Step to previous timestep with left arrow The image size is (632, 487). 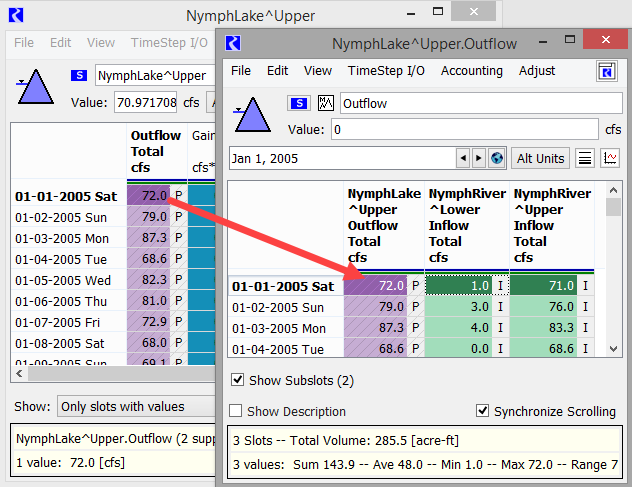[462, 159]
